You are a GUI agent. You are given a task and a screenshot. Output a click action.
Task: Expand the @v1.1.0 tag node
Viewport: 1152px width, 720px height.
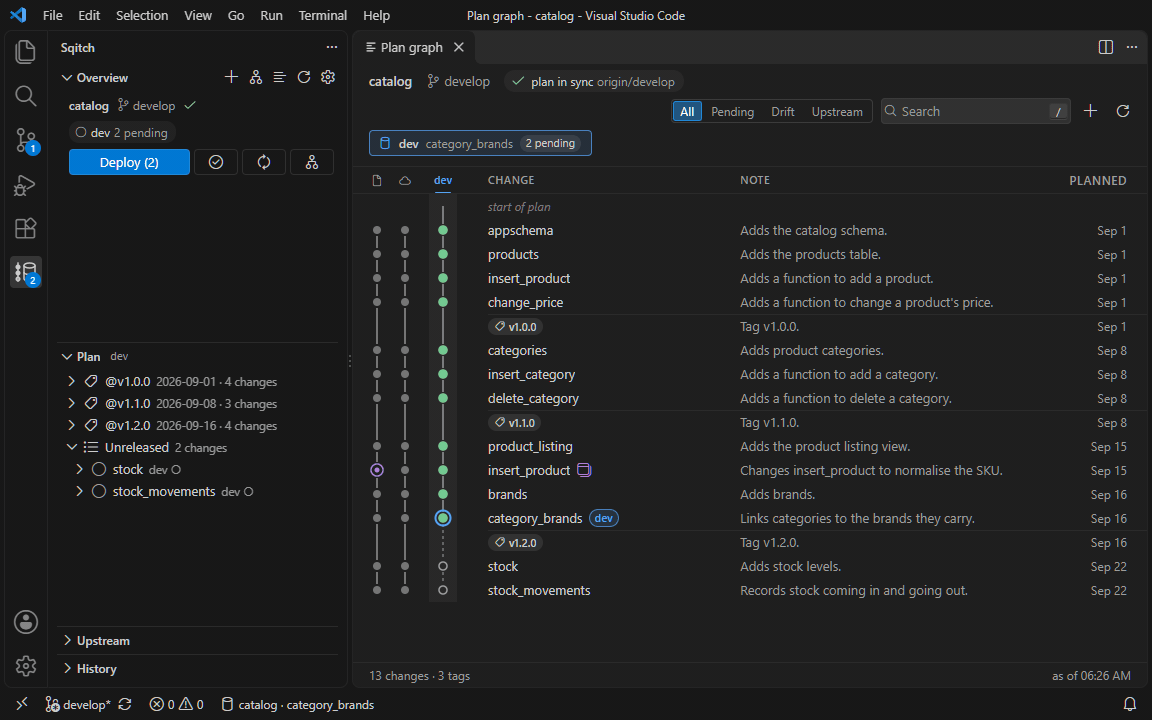(71, 403)
